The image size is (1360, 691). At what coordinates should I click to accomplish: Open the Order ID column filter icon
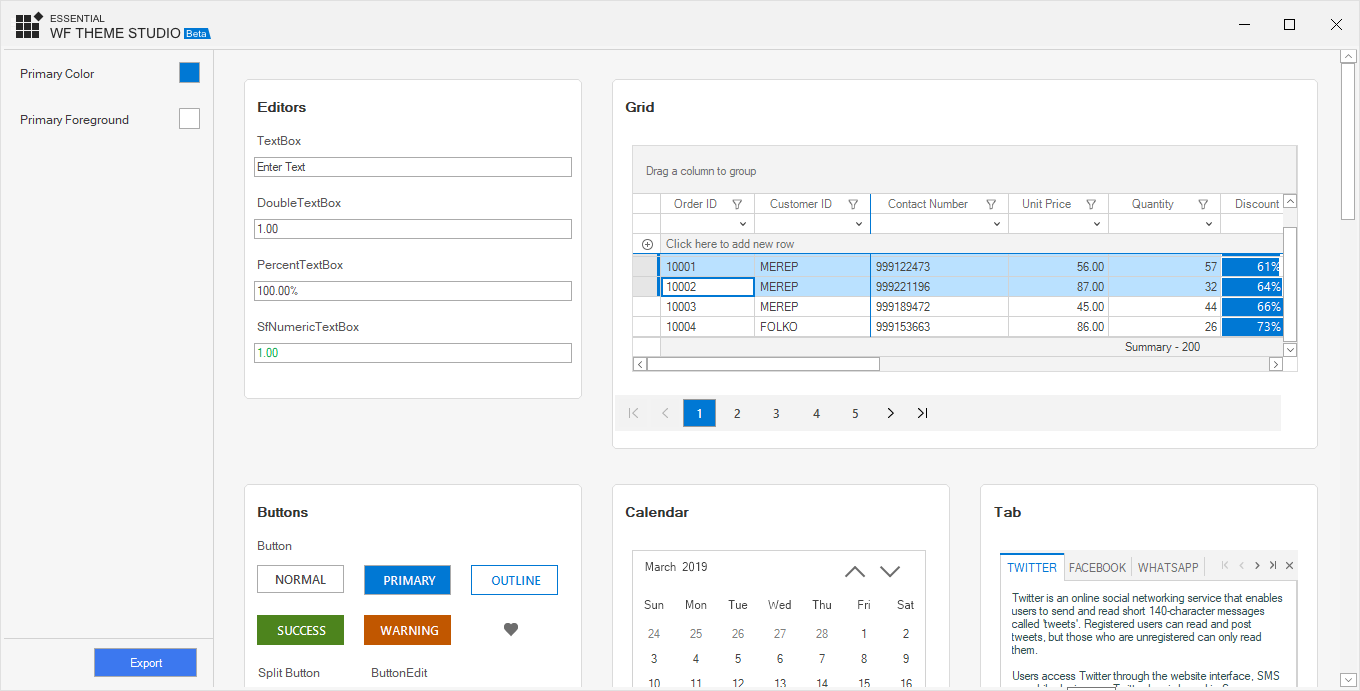[x=737, y=204]
